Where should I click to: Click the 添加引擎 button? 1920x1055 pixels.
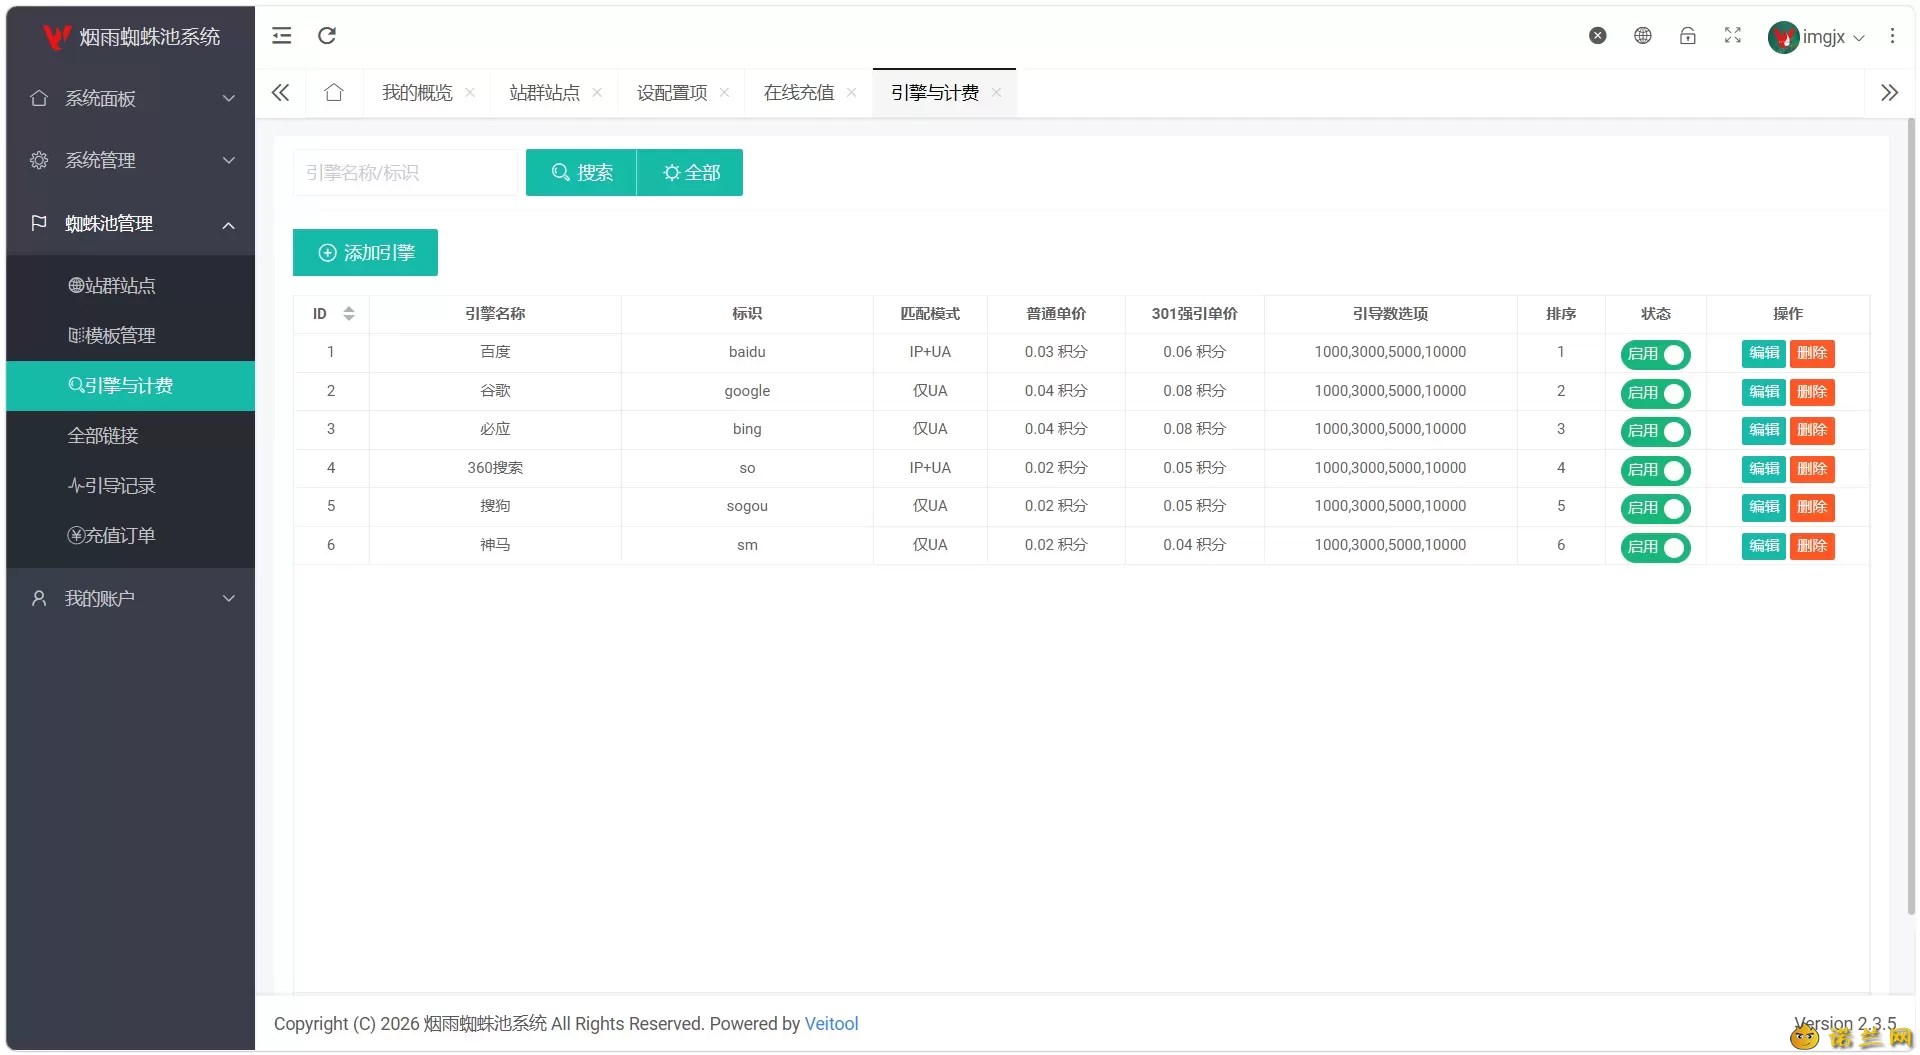point(365,253)
